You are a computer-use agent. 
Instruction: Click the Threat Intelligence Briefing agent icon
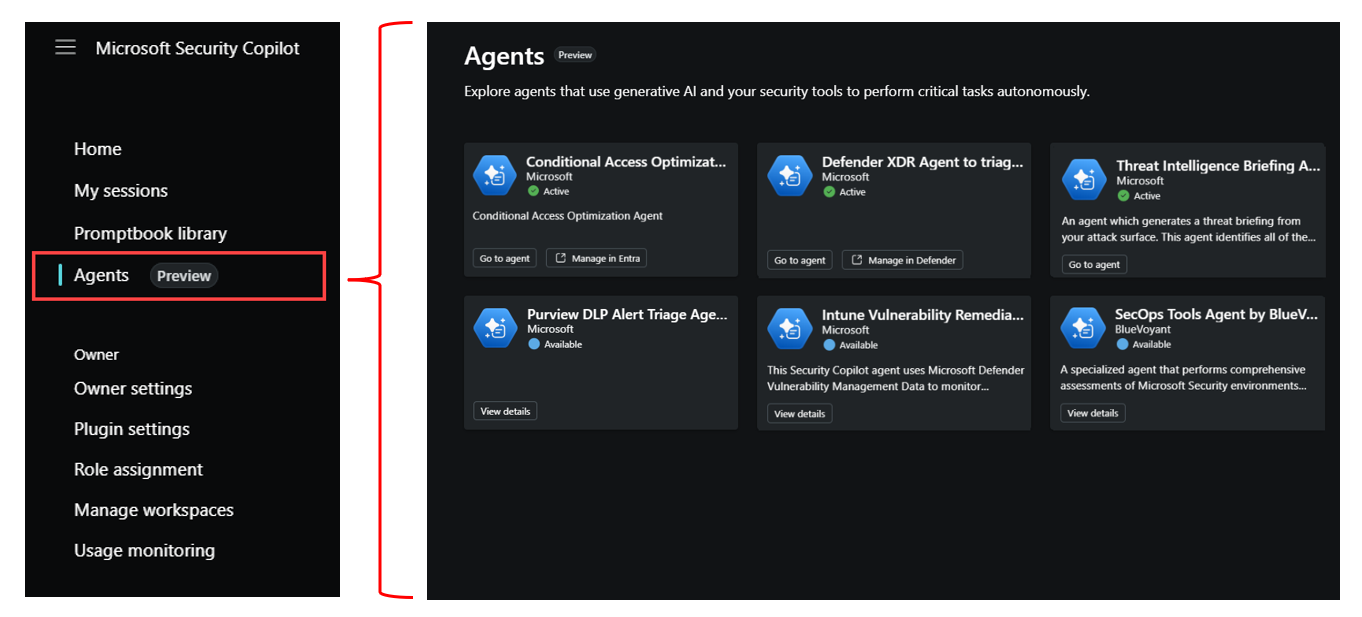pos(1084,179)
